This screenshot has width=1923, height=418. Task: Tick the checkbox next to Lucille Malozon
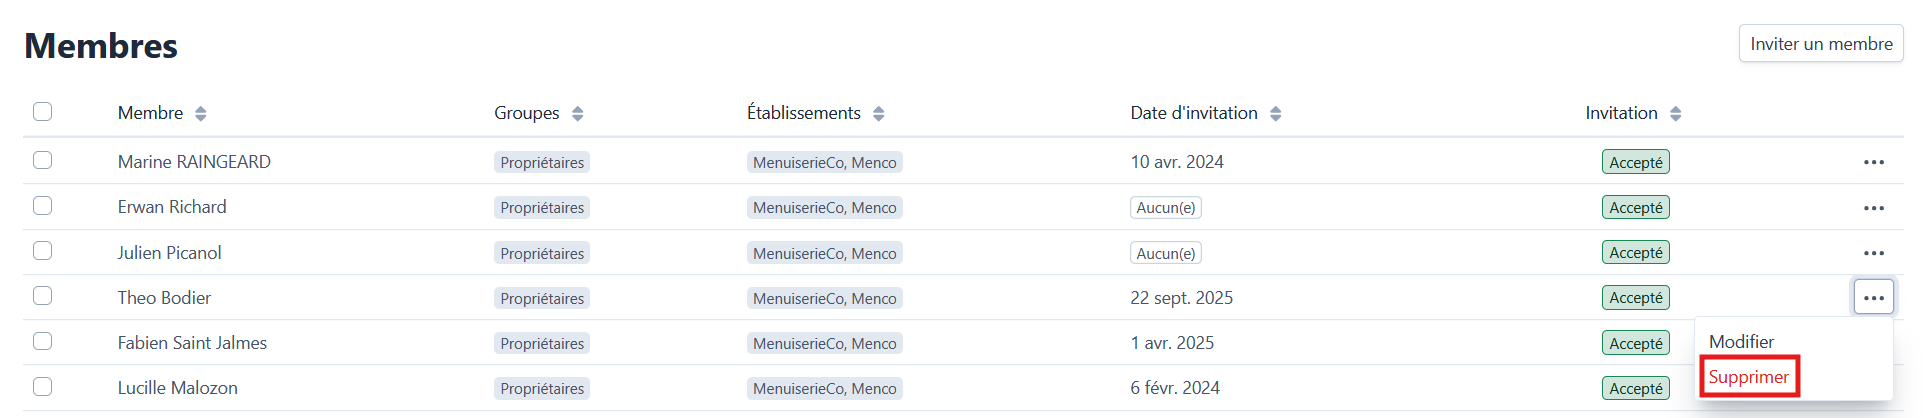pyautogui.click(x=43, y=387)
